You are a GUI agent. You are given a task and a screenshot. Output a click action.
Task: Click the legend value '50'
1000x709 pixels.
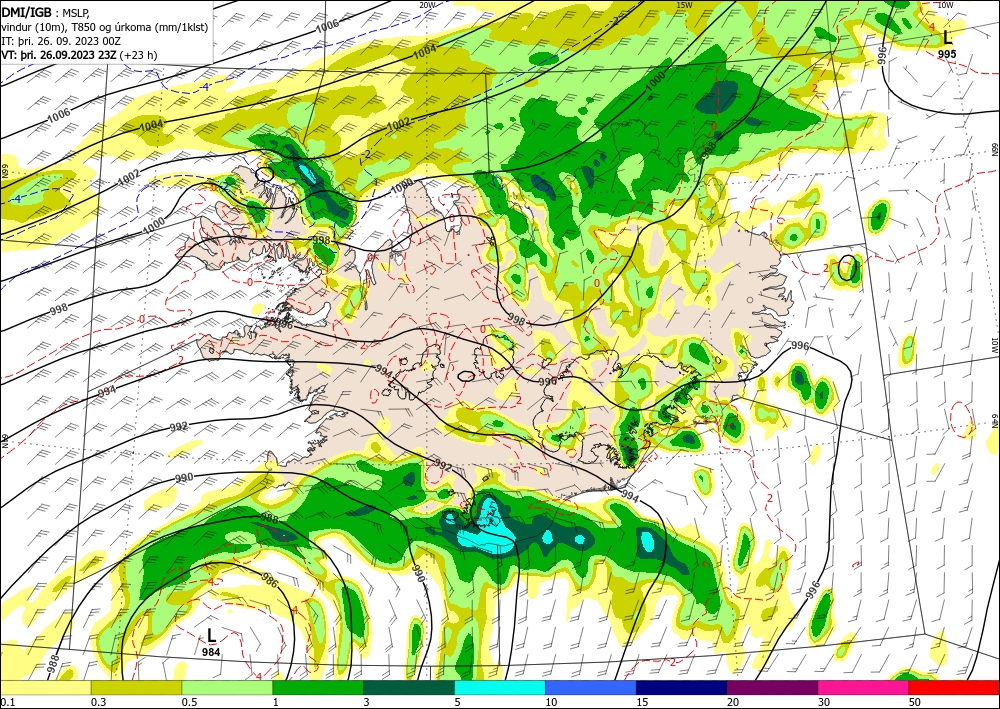915,702
